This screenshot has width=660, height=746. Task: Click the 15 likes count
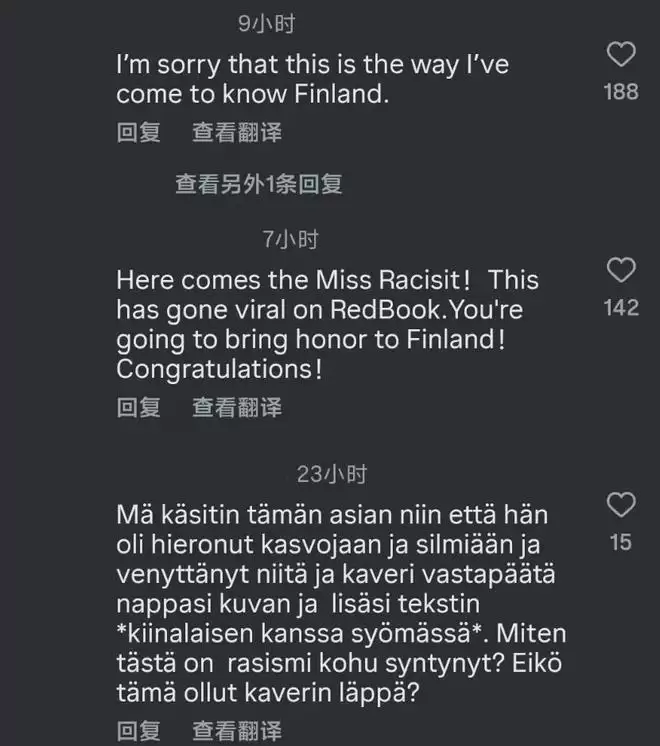[x=621, y=544]
